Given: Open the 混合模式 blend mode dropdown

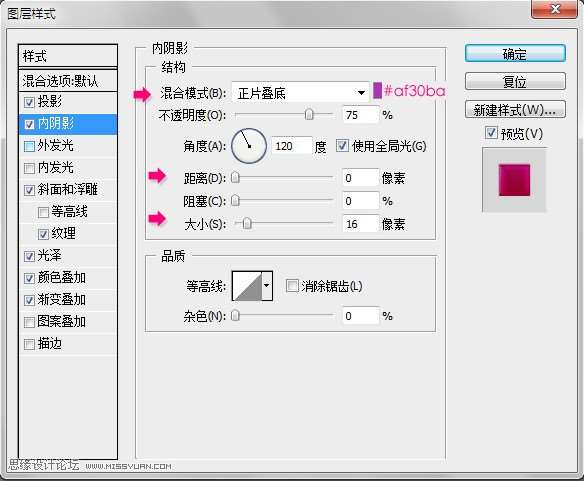Looking at the screenshot, I should (300, 93).
